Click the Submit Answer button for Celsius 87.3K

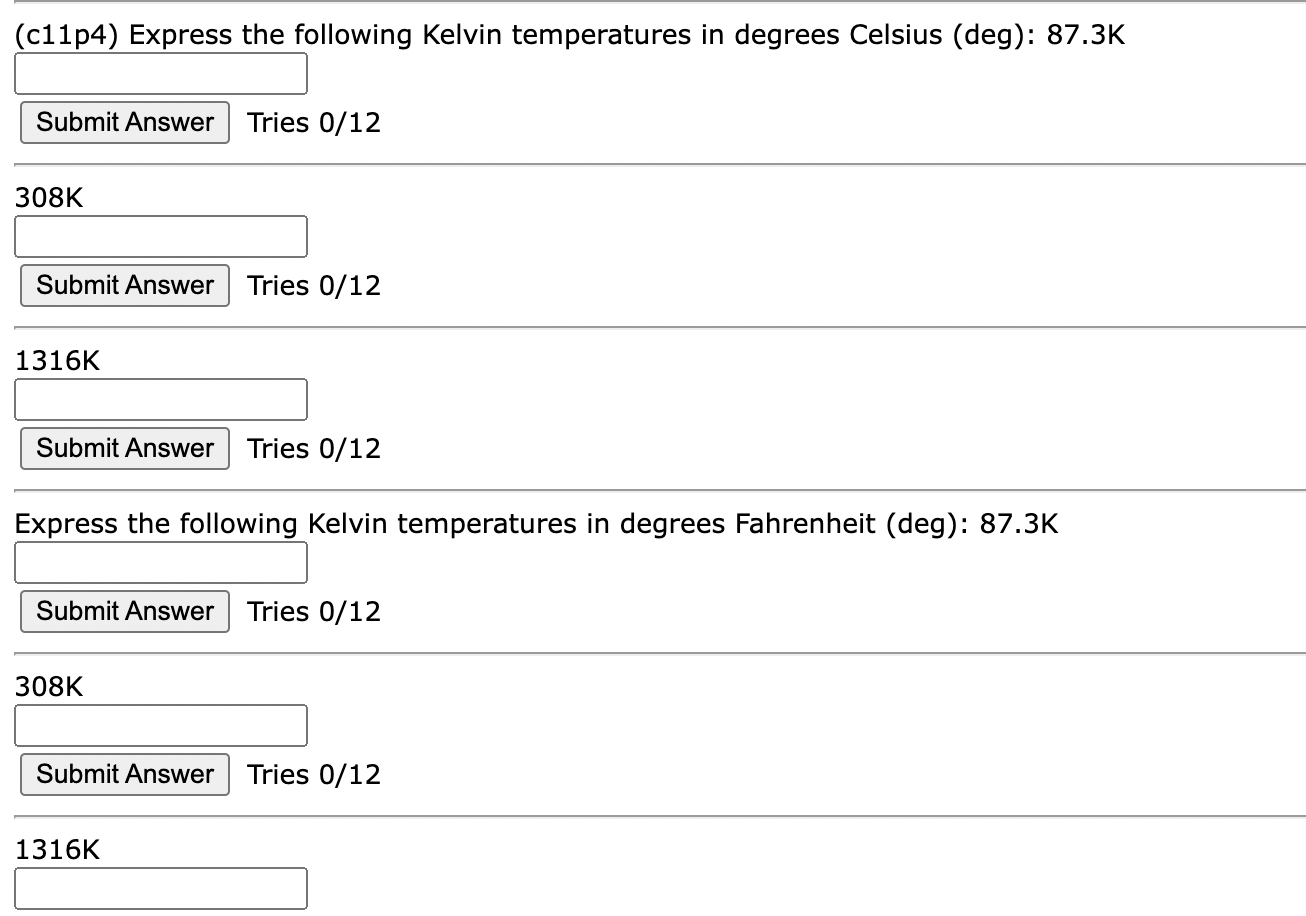click(124, 122)
